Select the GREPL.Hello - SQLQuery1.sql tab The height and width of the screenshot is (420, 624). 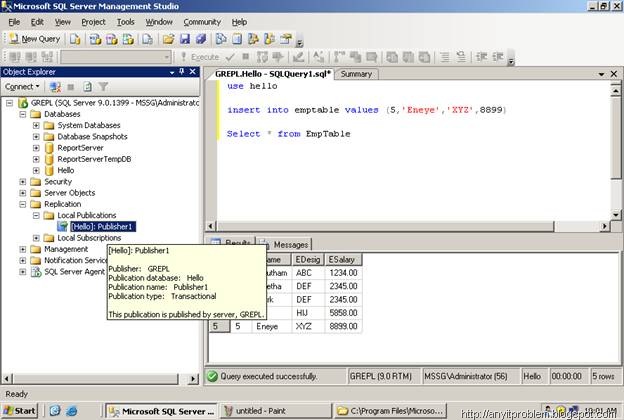(x=273, y=74)
